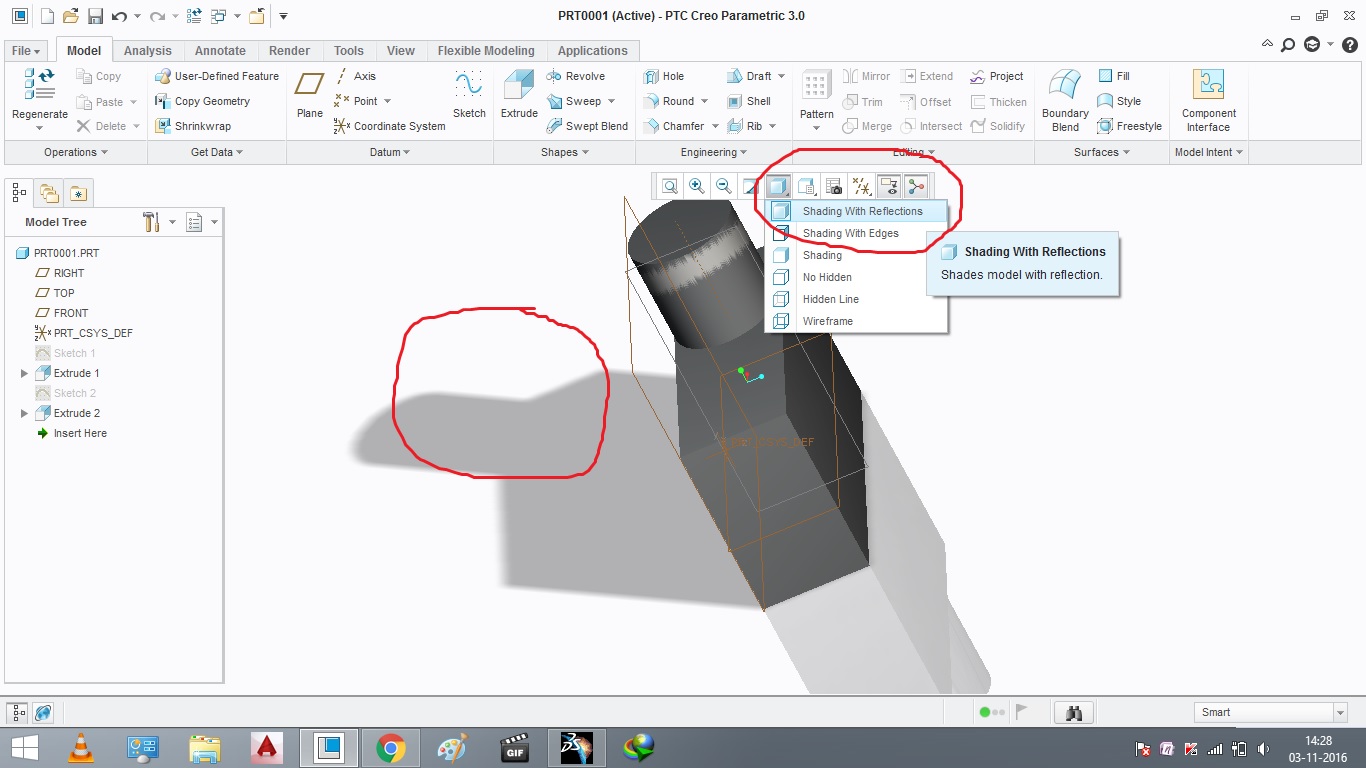
Task: Open the Engineering group dropdown
Action: tap(714, 152)
